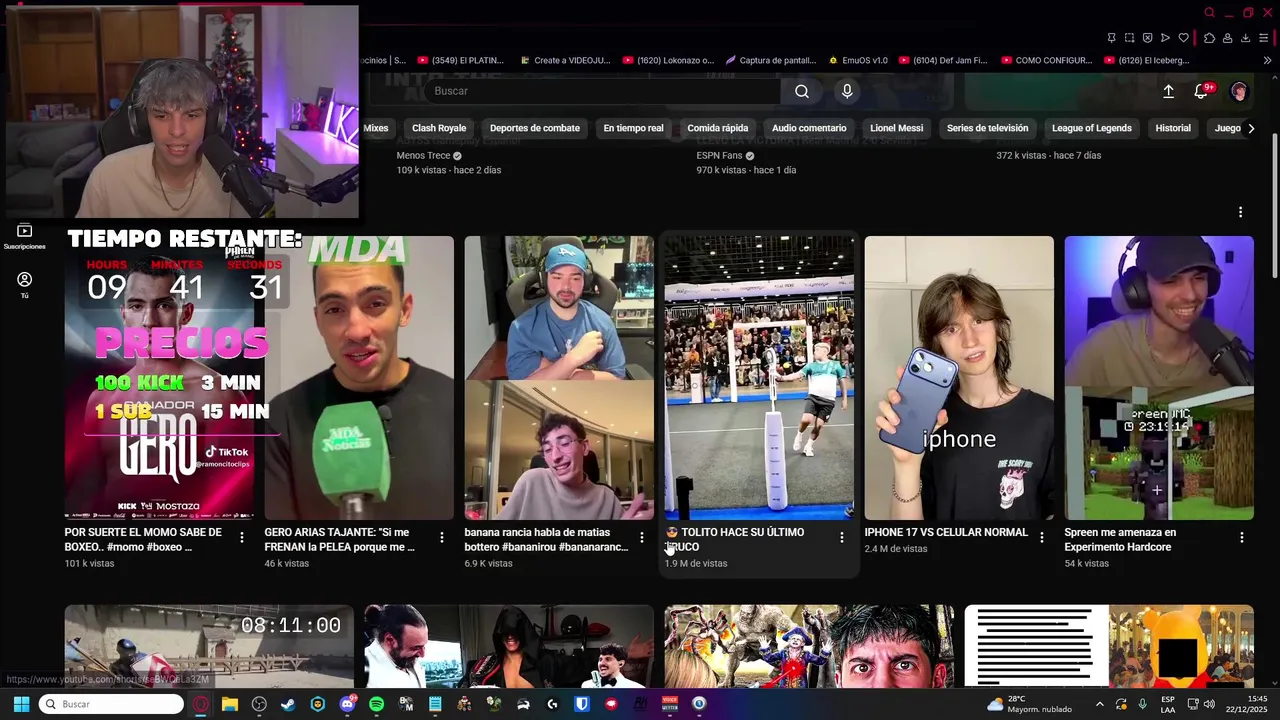Click the YouTube Buscar search field
This screenshot has width=1280, height=720.
(x=600, y=91)
